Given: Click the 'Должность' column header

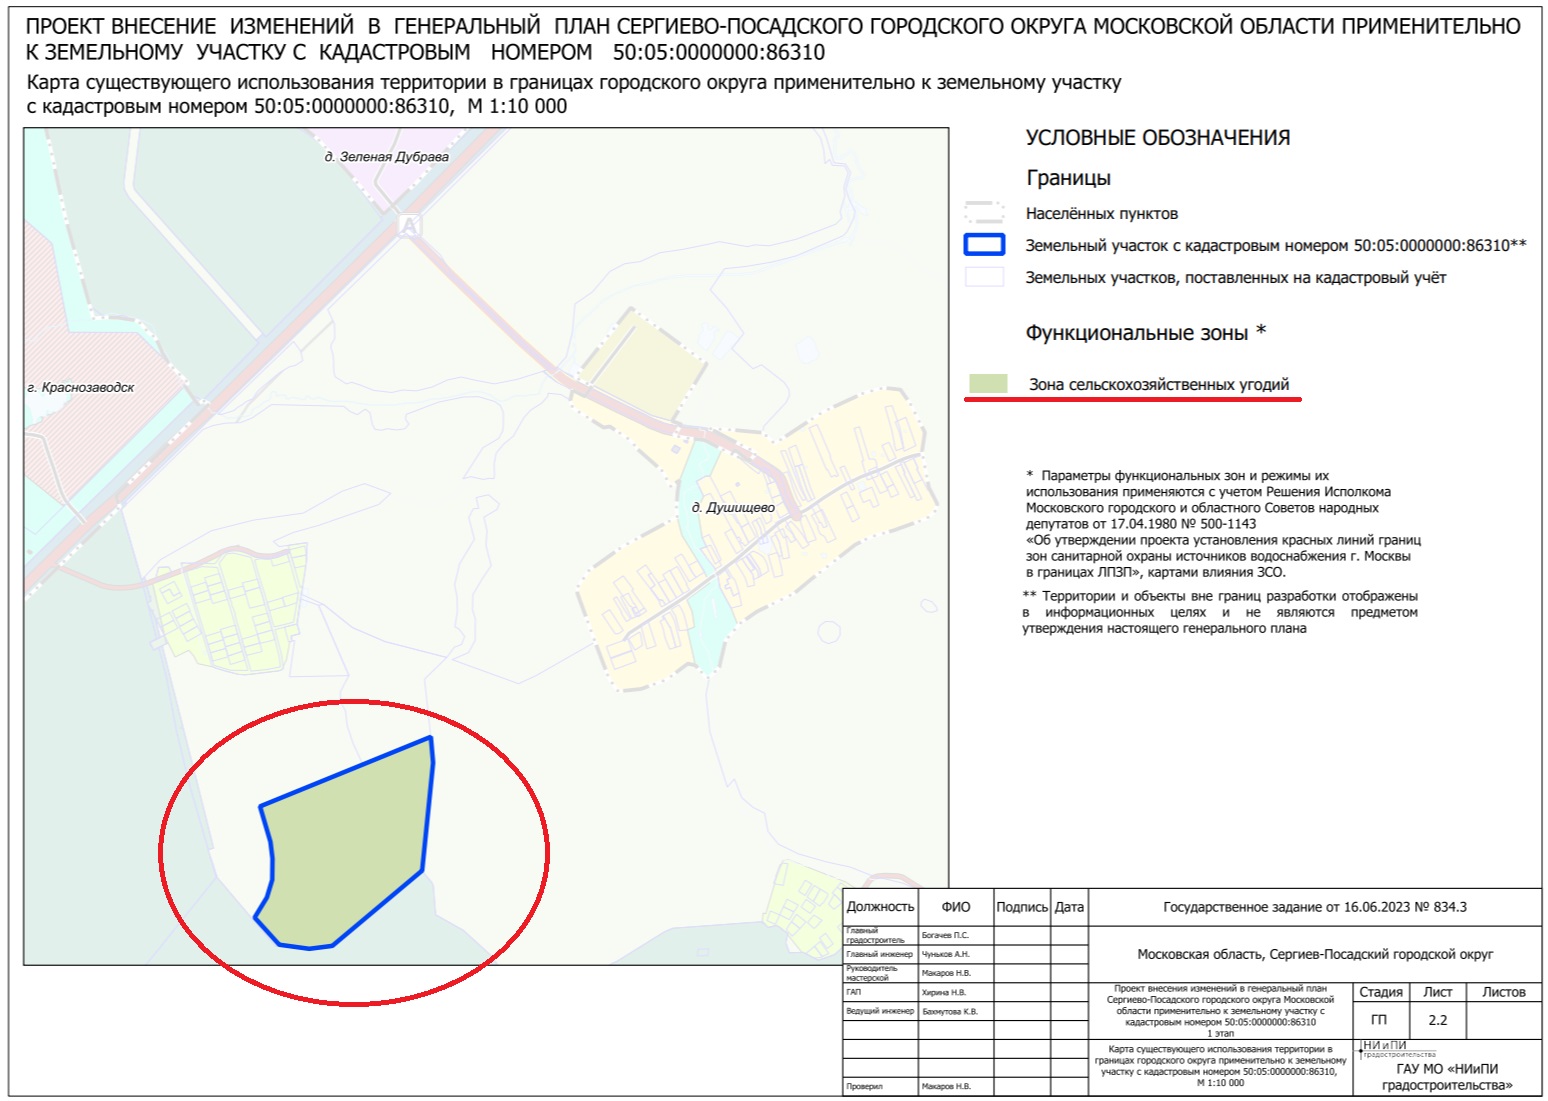Looking at the screenshot, I should [880, 906].
